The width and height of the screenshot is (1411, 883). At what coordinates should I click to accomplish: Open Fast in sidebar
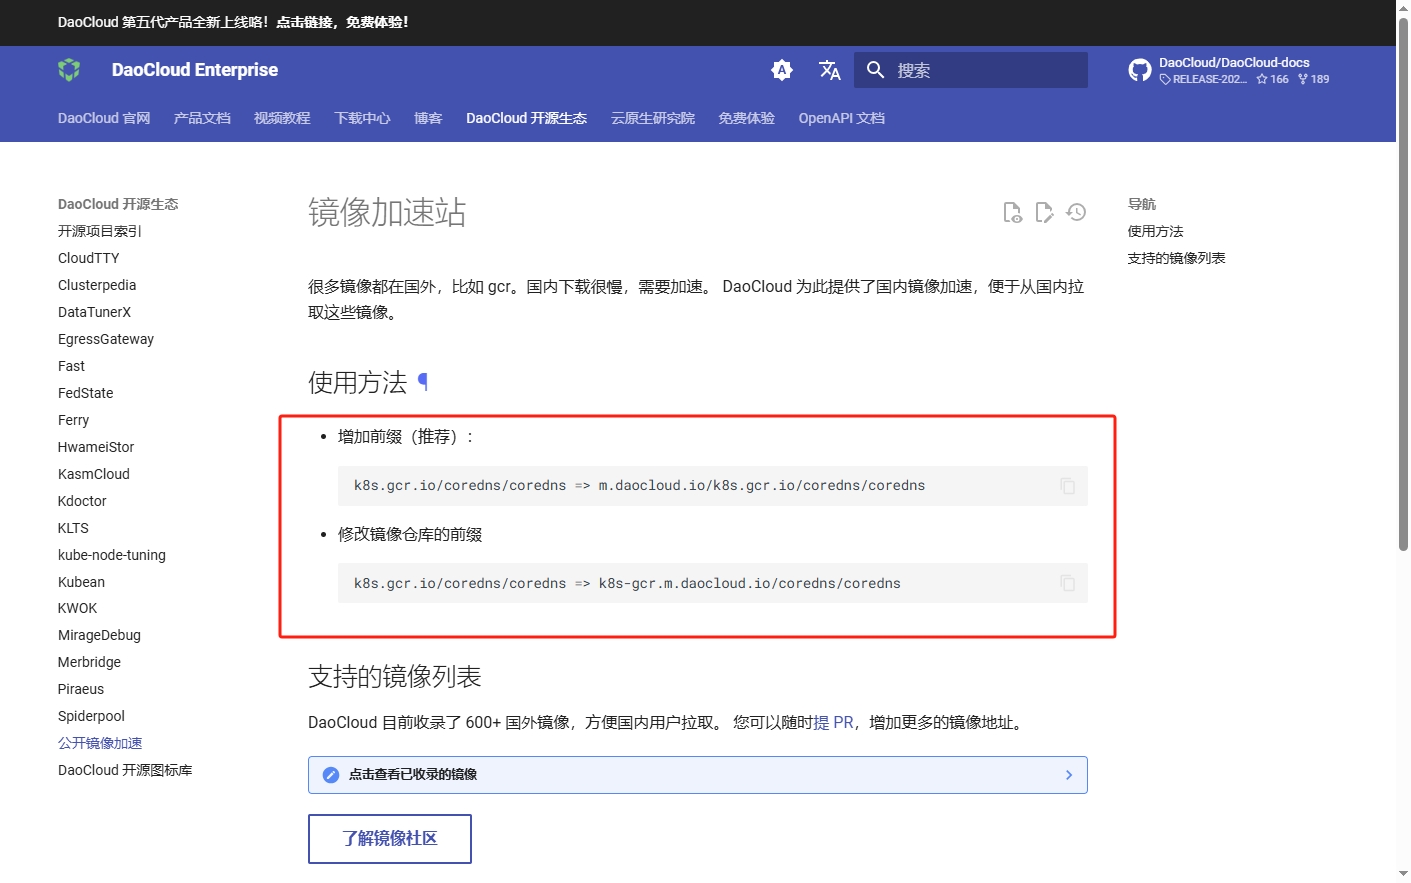[71, 366]
